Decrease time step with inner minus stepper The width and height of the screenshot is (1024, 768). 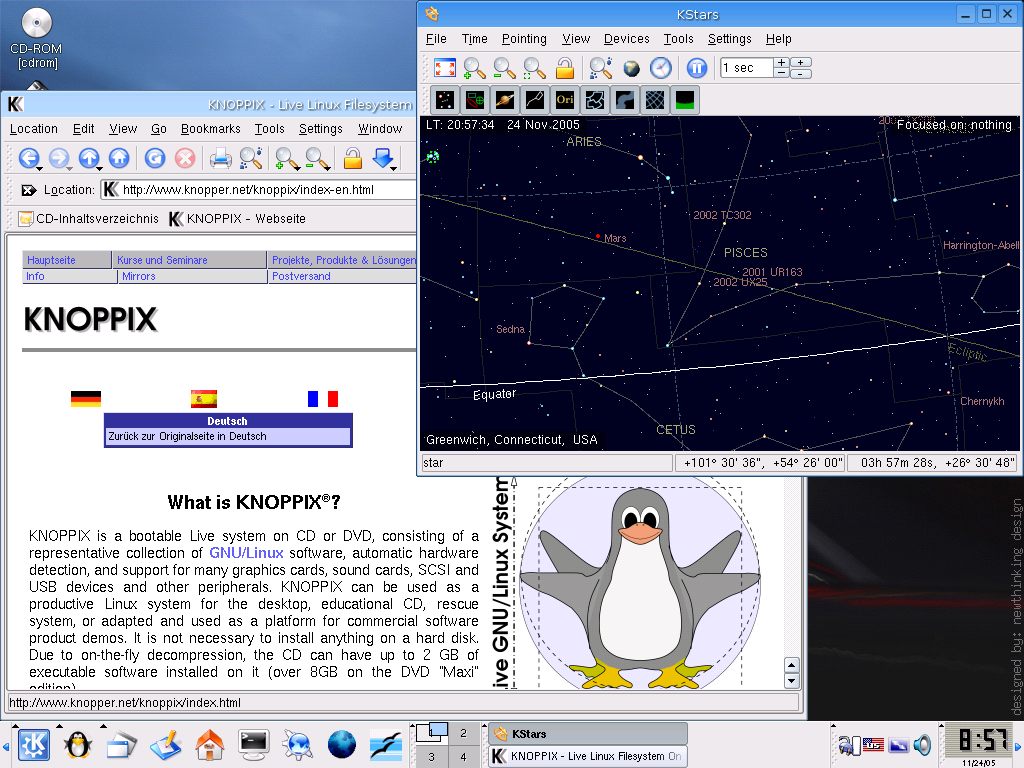(x=781, y=73)
